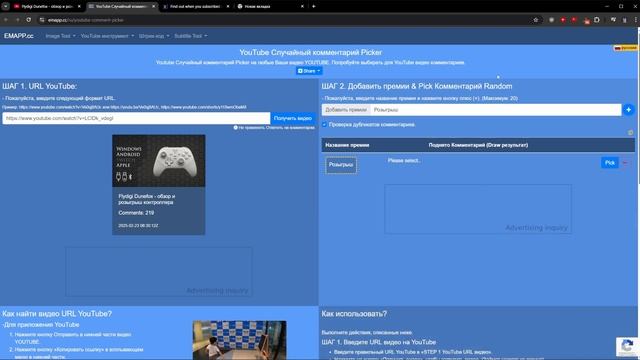Click the 'Comments: 219' text
This screenshot has height=360, width=640.
(x=136, y=213)
